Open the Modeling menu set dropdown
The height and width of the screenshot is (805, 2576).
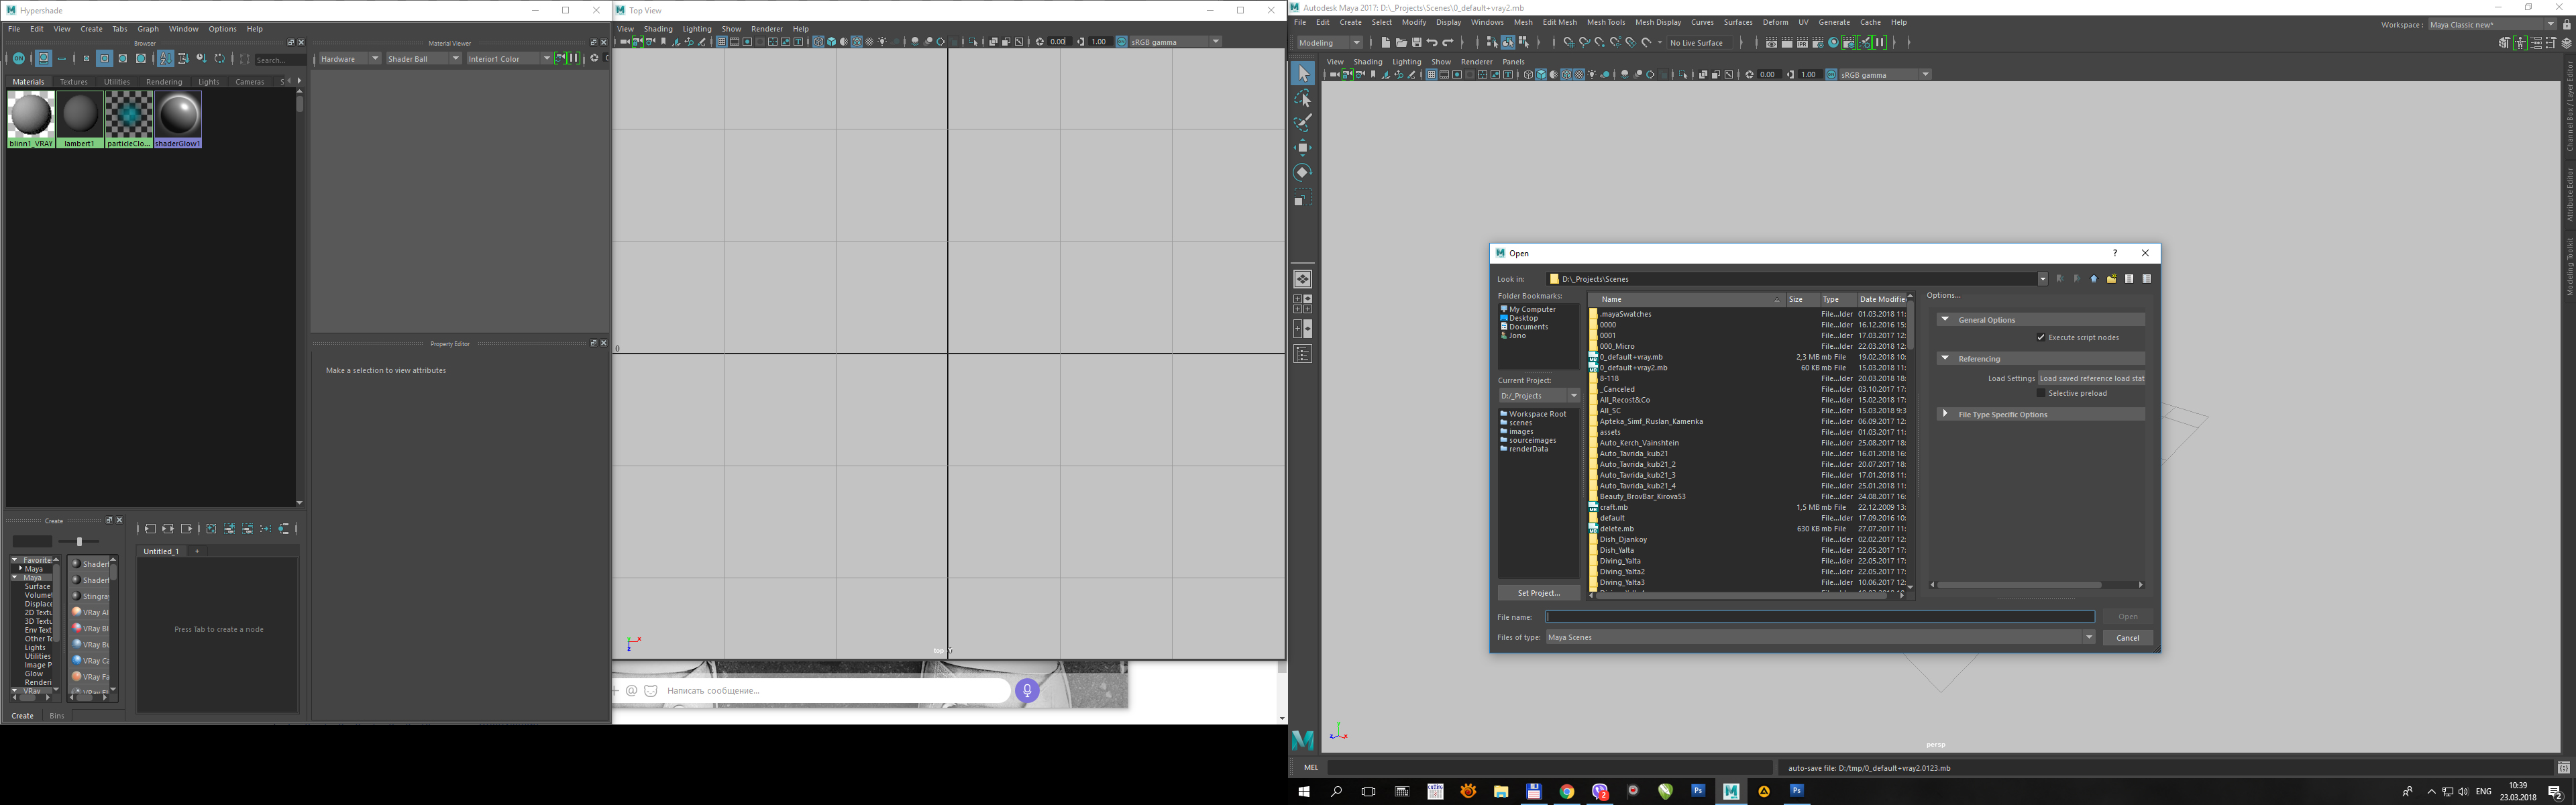pos(1329,42)
